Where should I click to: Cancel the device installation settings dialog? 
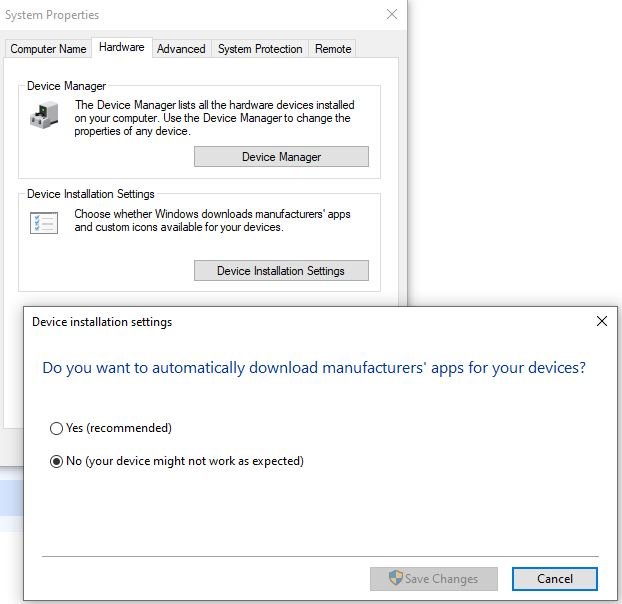click(x=554, y=579)
